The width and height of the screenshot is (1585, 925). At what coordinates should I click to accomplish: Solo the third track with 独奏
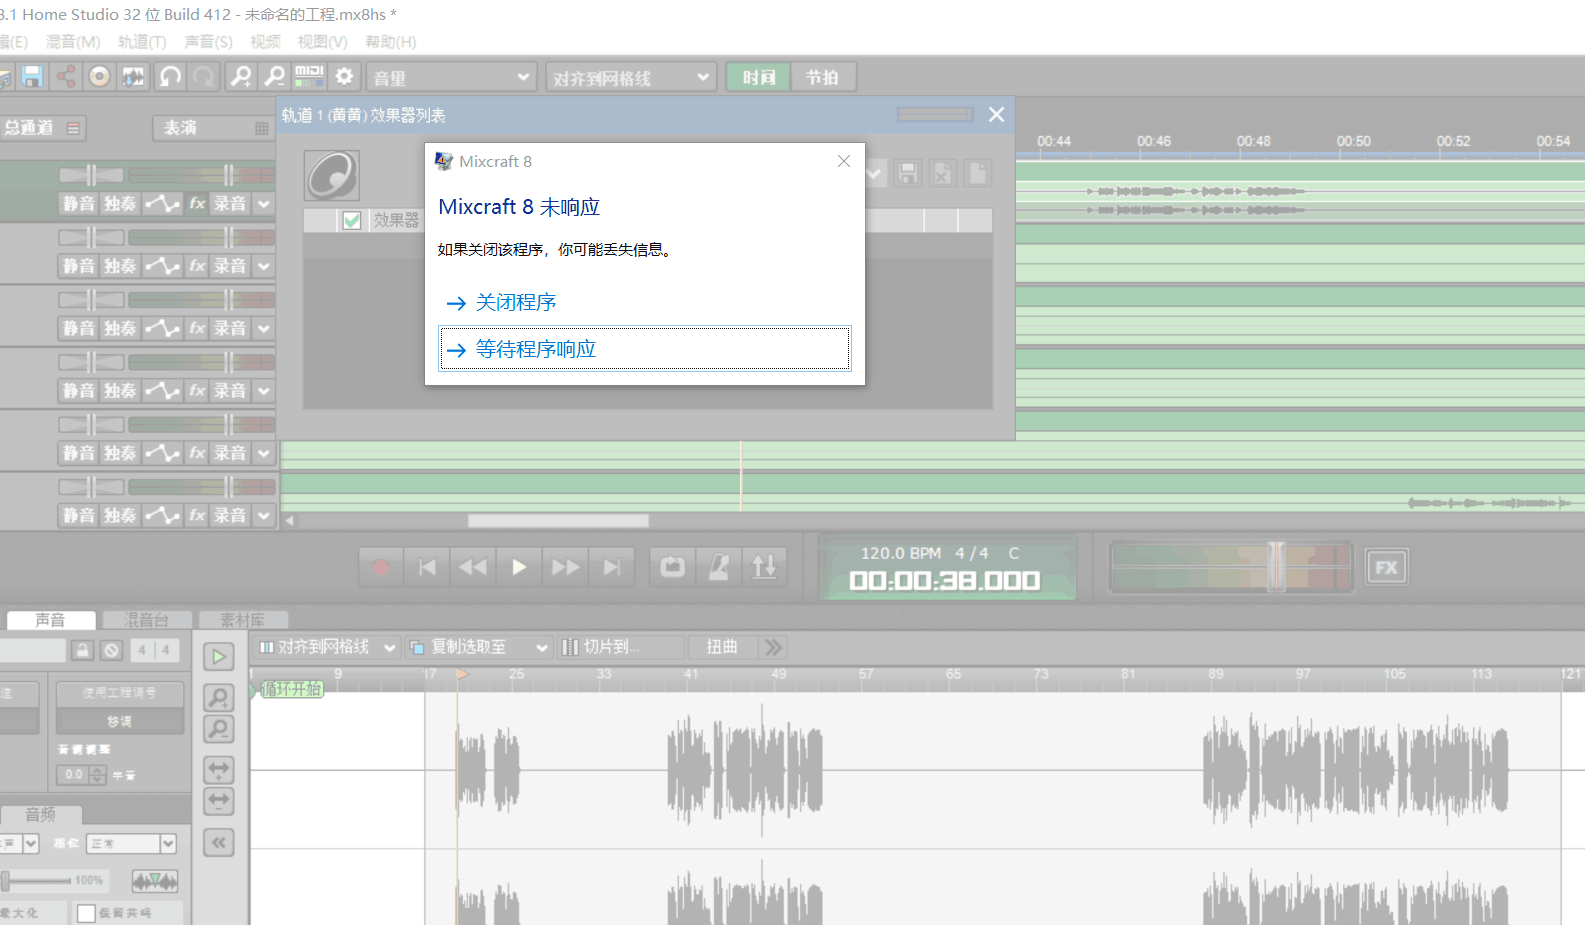(x=120, y=328)
